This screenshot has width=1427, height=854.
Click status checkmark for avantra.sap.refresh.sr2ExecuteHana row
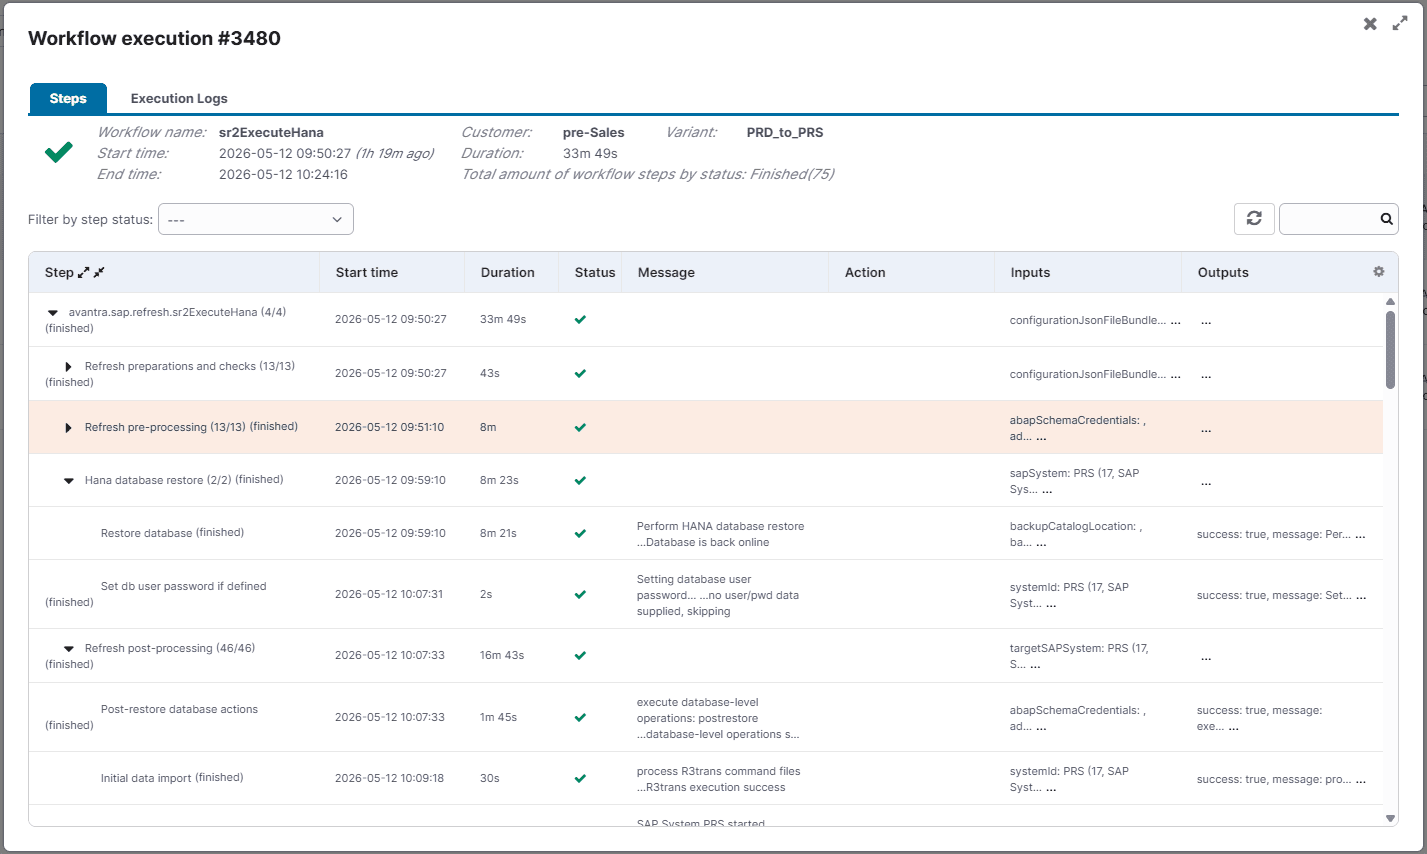click(580, 320)
